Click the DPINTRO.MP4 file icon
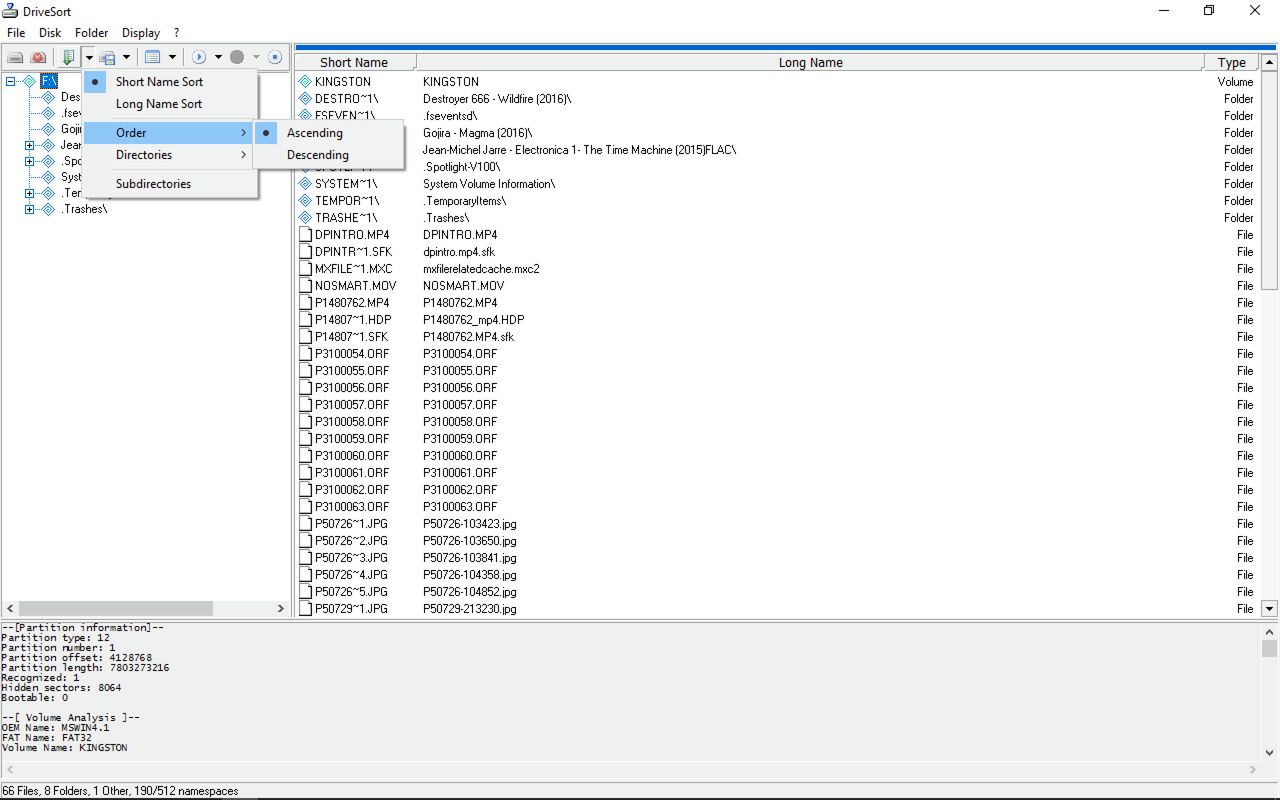1280x800 pixels. point(306,235)
